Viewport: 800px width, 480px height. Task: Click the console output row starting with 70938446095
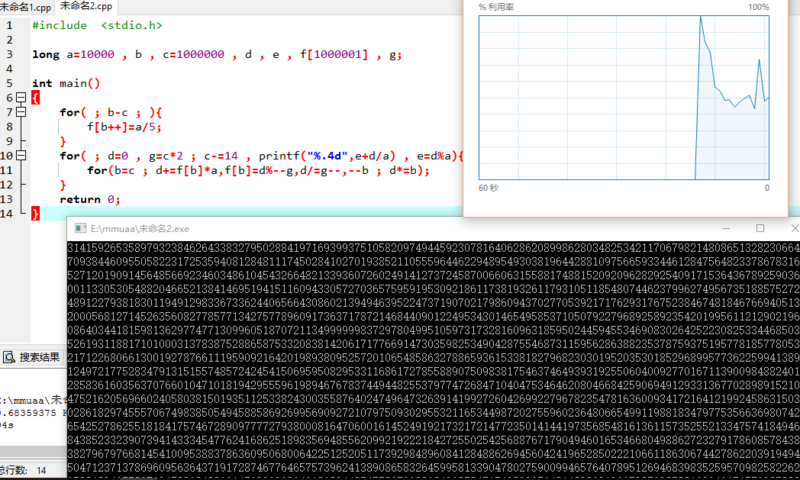point(433,262)
